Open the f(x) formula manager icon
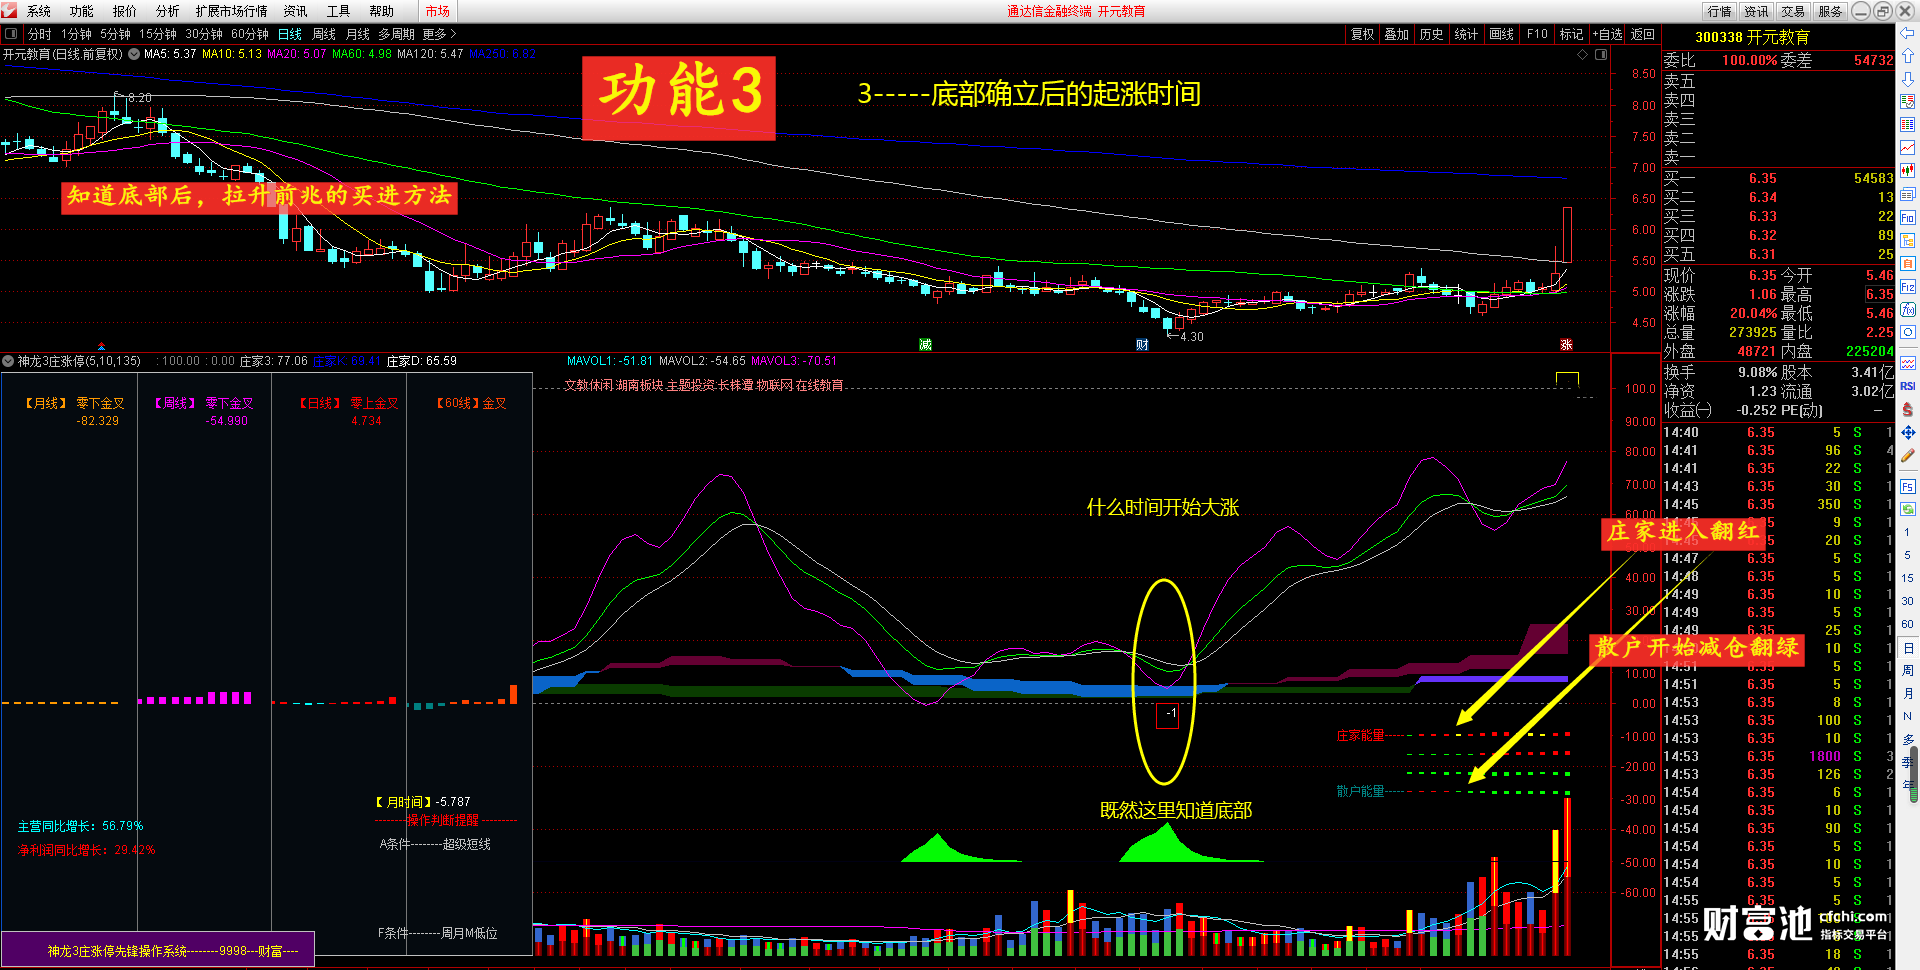Image resolution: width=1920 pixels, height=970 pixels. pyautogui.click(x=1907, y=310)
